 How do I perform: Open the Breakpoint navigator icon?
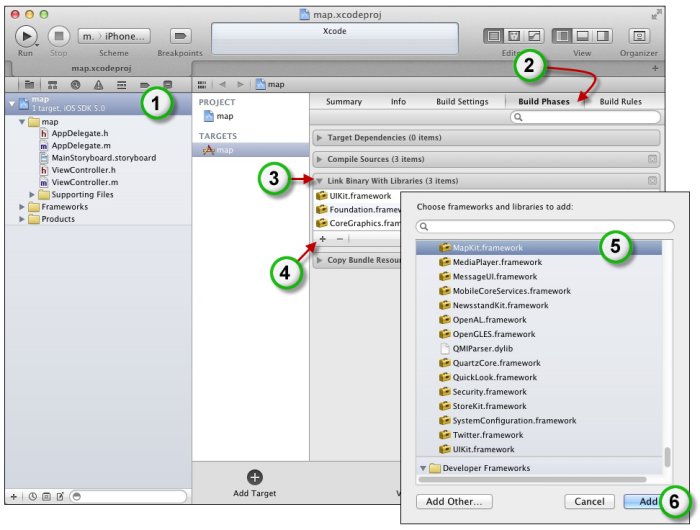(144, 84)
